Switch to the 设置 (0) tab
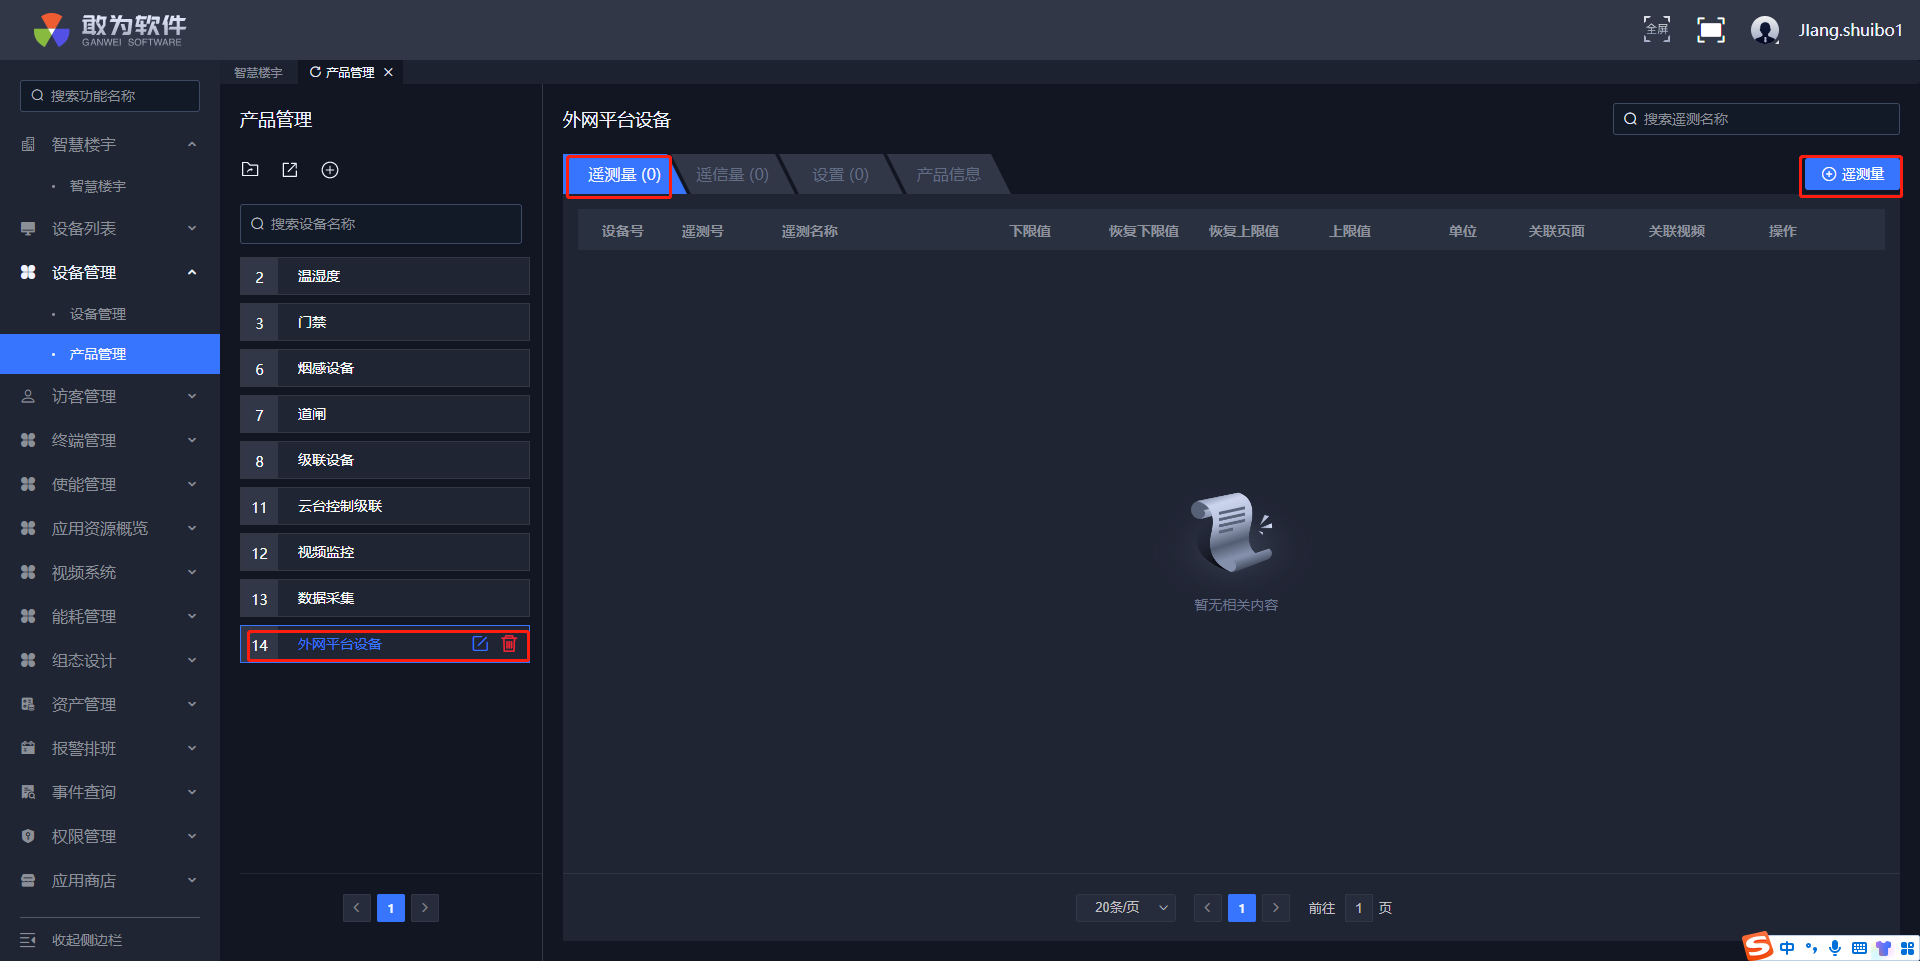1920x961 pixels. 840,175
